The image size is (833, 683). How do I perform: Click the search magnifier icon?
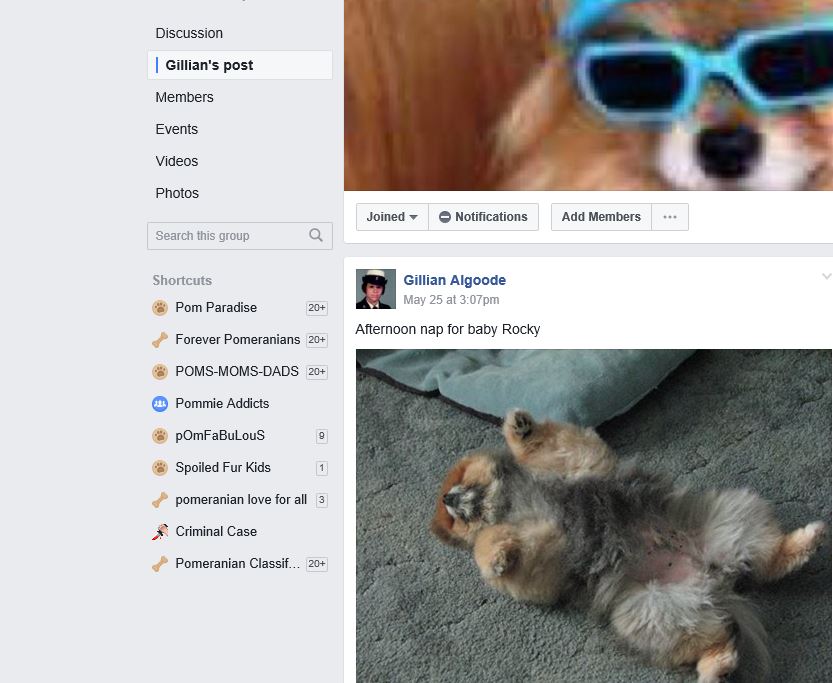316,235
